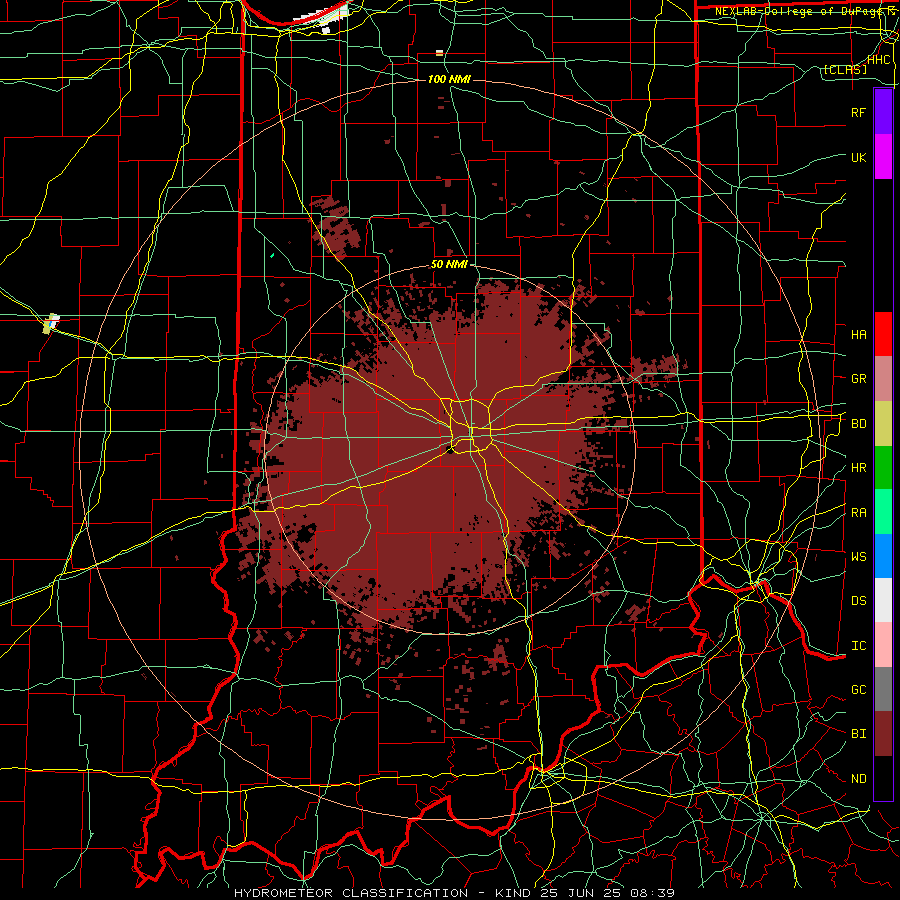Click the BI legend label

click(858, 734)
